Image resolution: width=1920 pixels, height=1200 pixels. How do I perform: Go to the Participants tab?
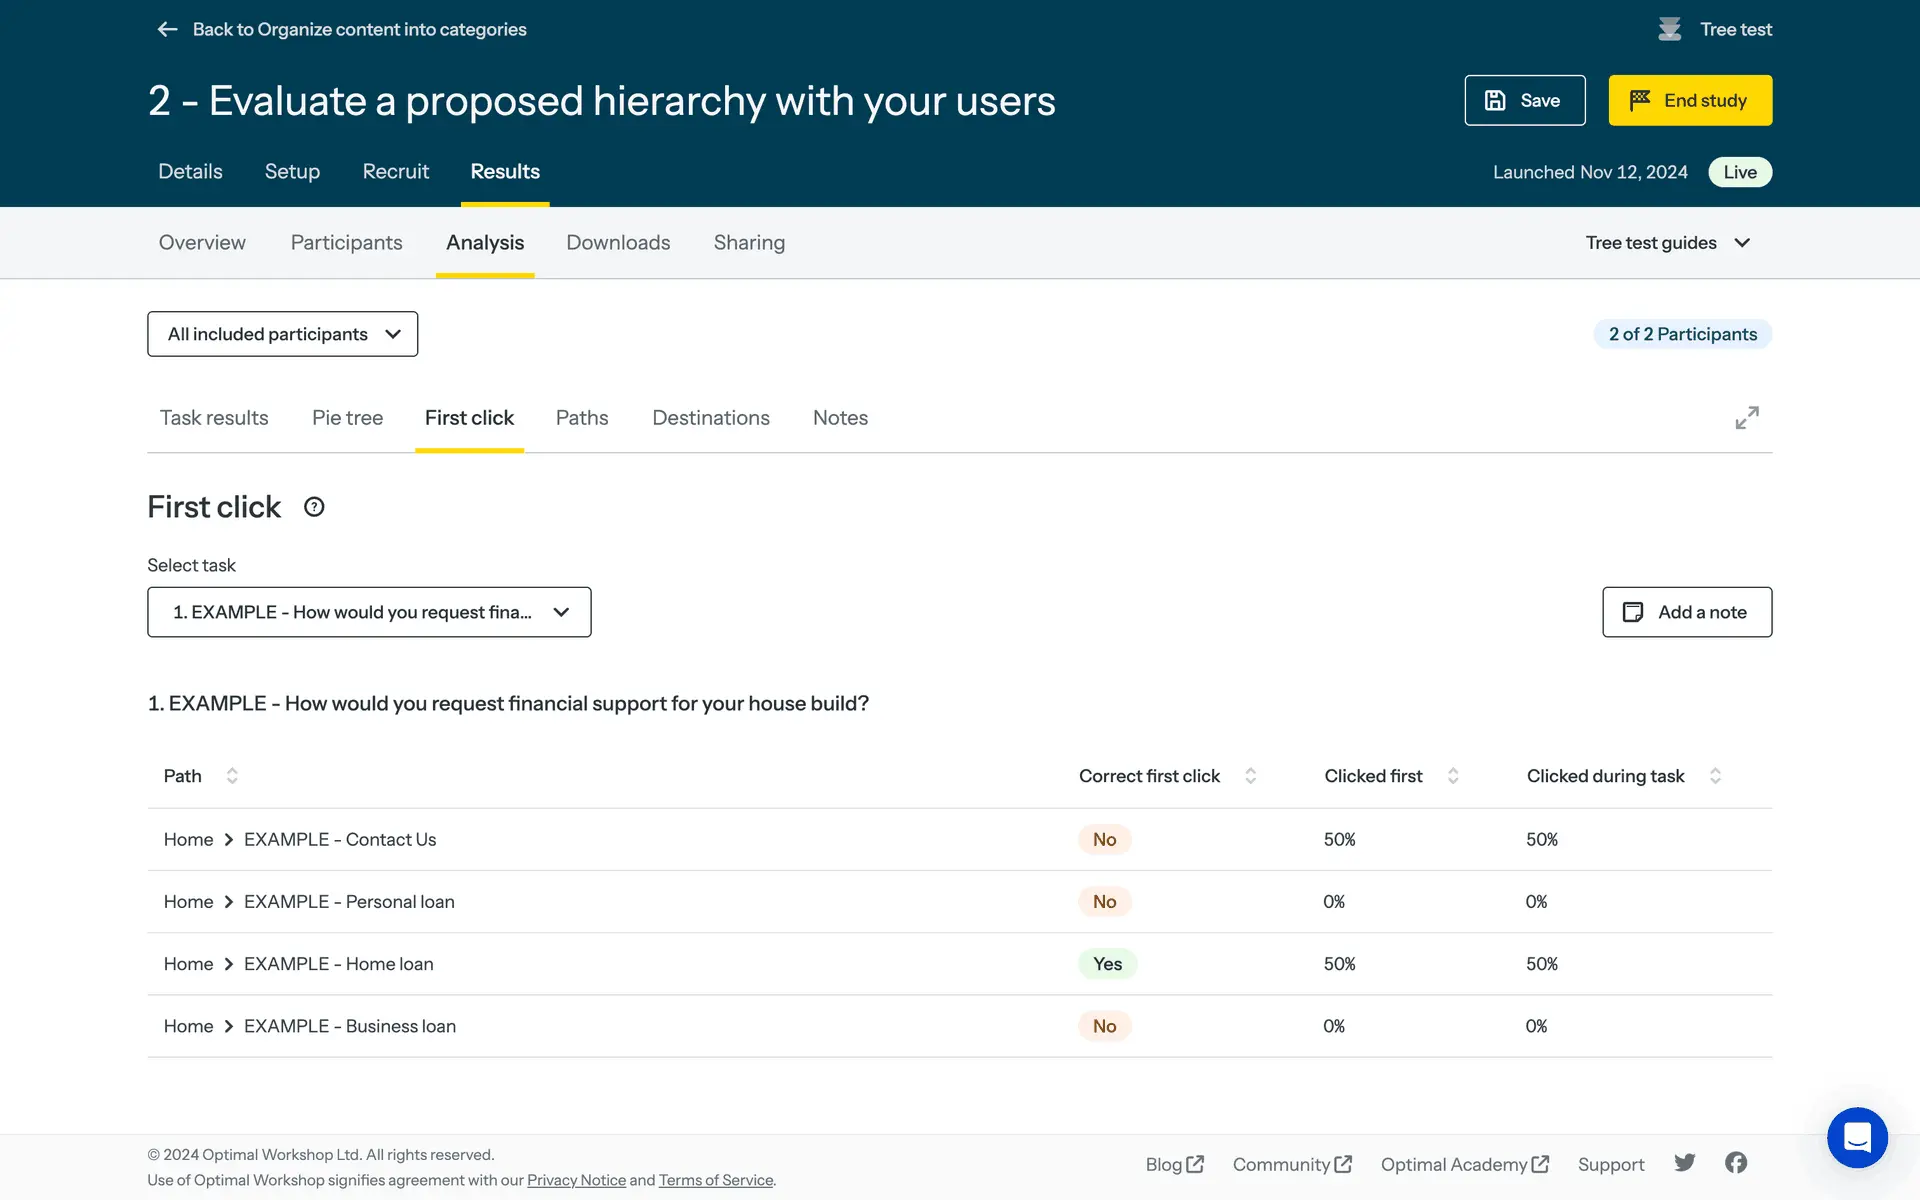[x=346, y=243]
